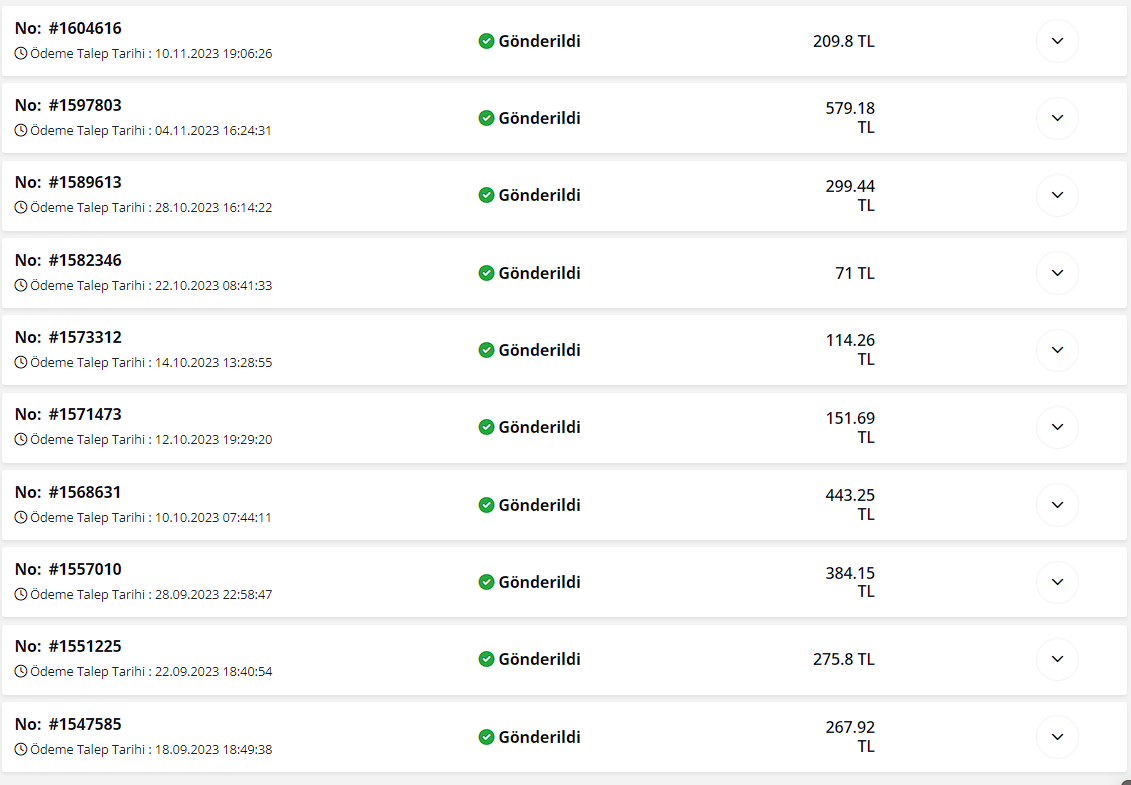Click the checkmark icon on #1547585 row
The height and width of the screenshot is (785, 1131).
point(486,737)
